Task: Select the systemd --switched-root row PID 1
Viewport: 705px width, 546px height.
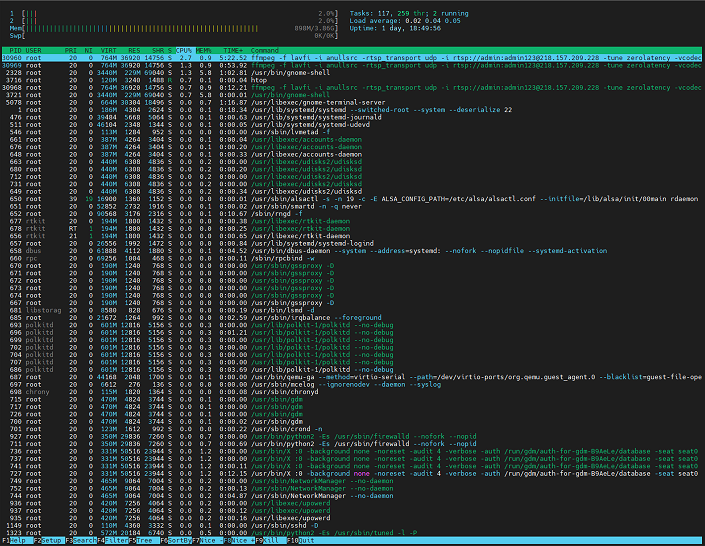Action: (x=352, y=110)
